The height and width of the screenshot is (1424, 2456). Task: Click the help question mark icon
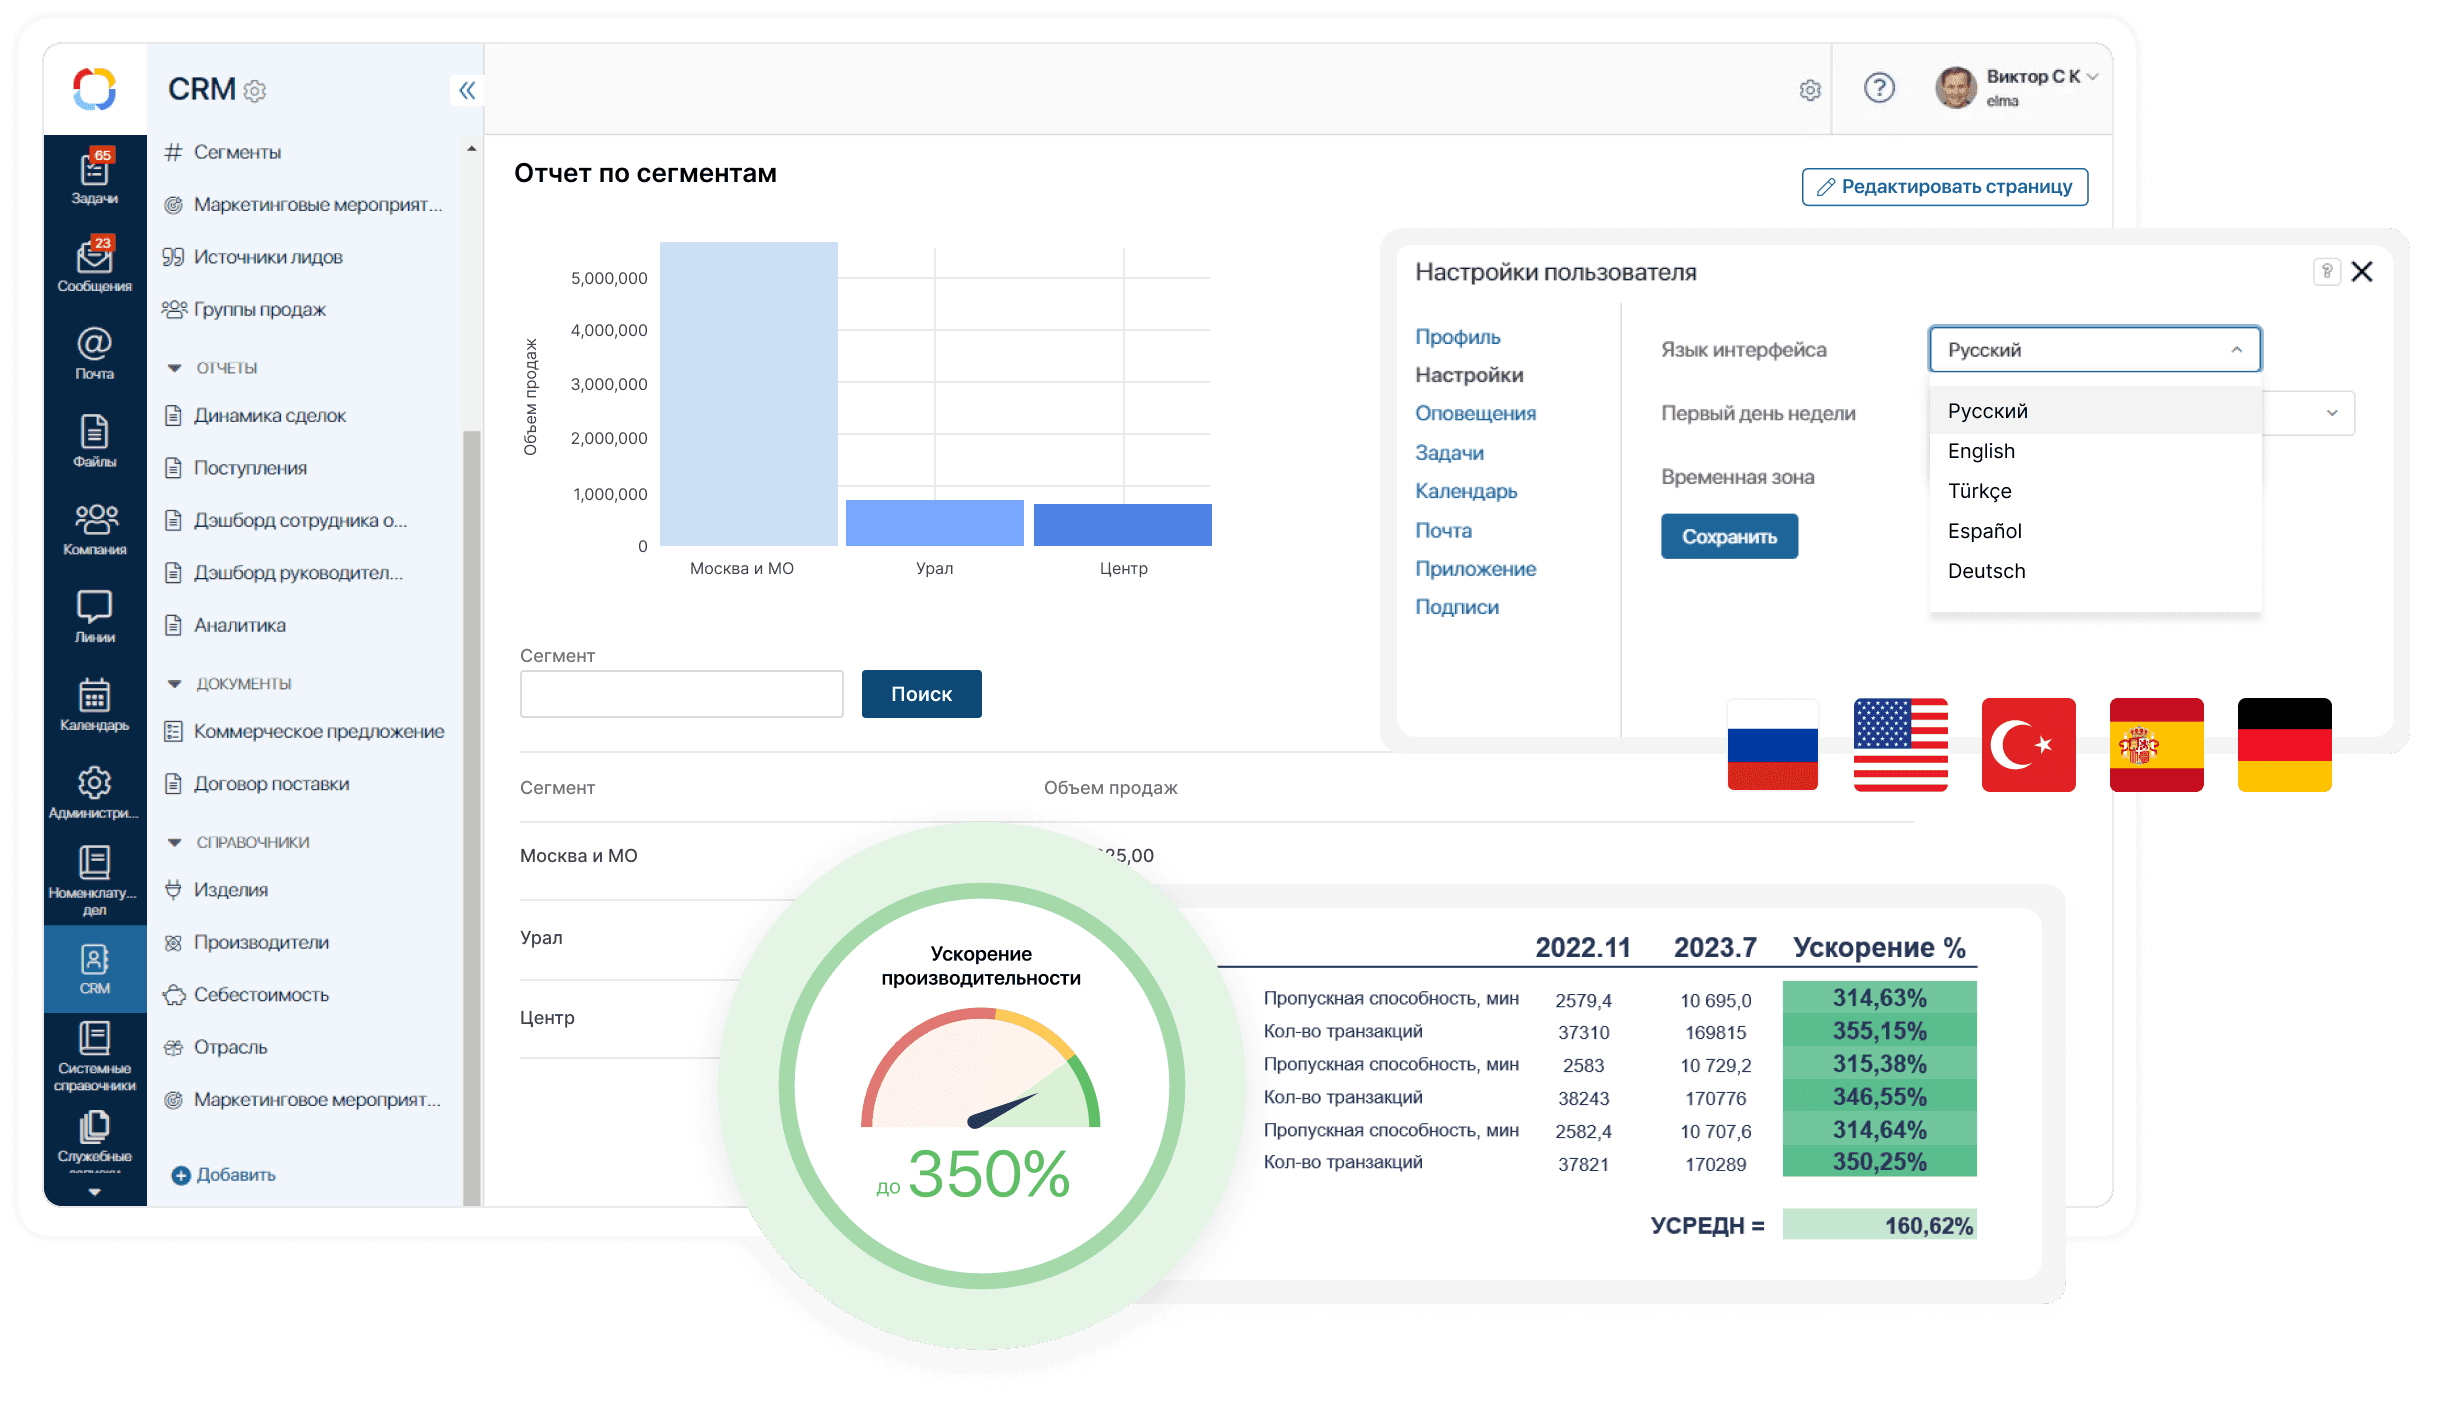1879,89
